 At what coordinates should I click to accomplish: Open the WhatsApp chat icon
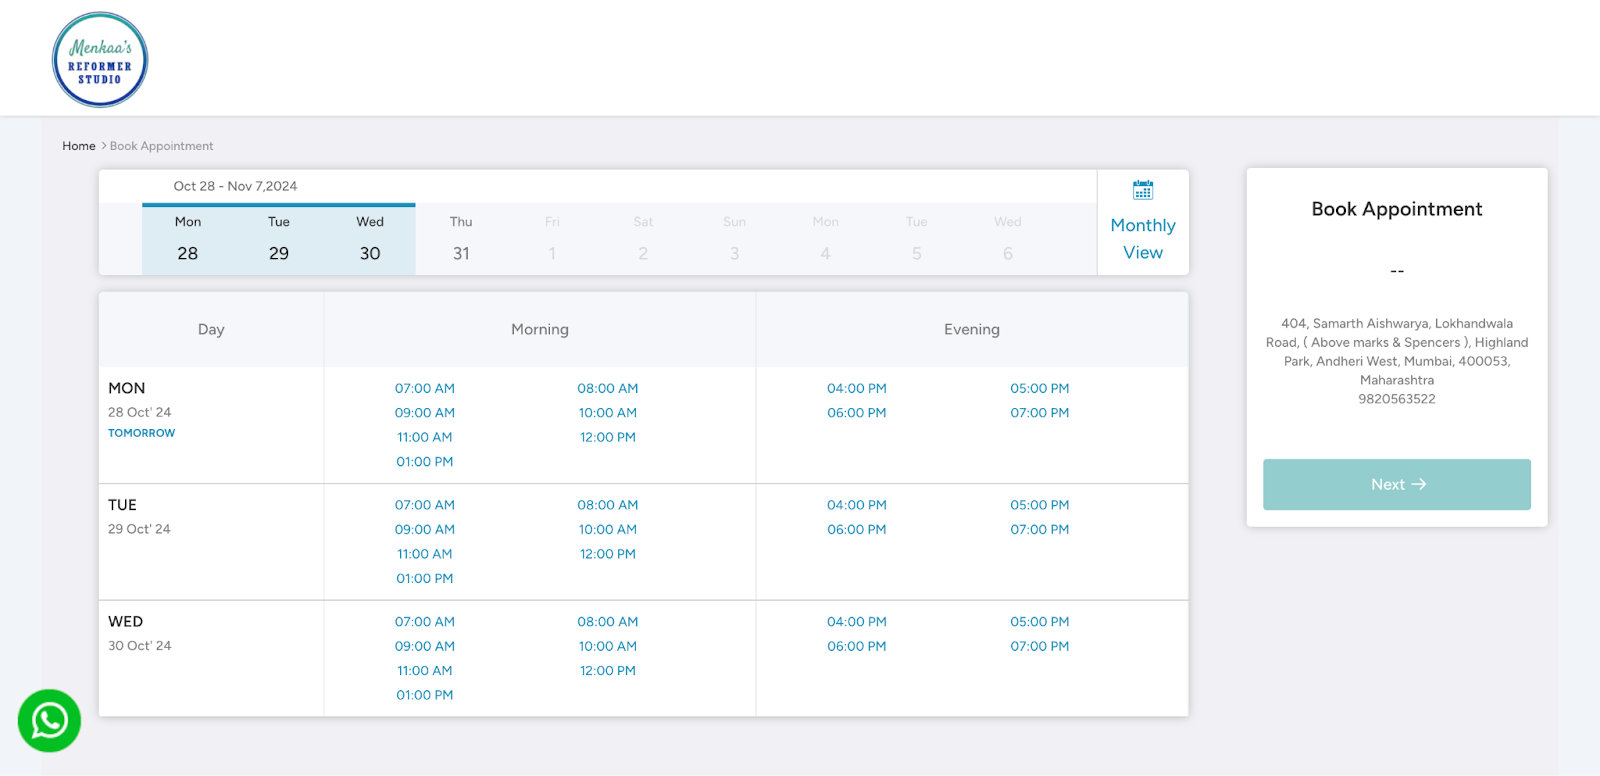point(49,720)
